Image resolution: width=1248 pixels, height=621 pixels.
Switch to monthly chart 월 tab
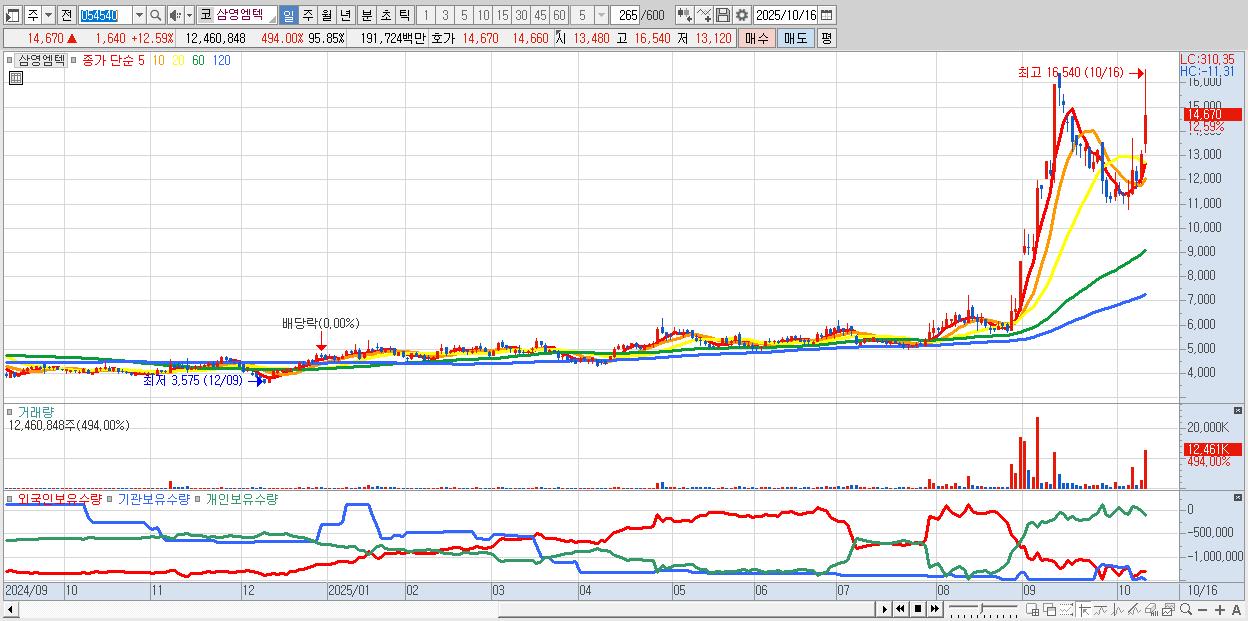(x=326, y=15)
